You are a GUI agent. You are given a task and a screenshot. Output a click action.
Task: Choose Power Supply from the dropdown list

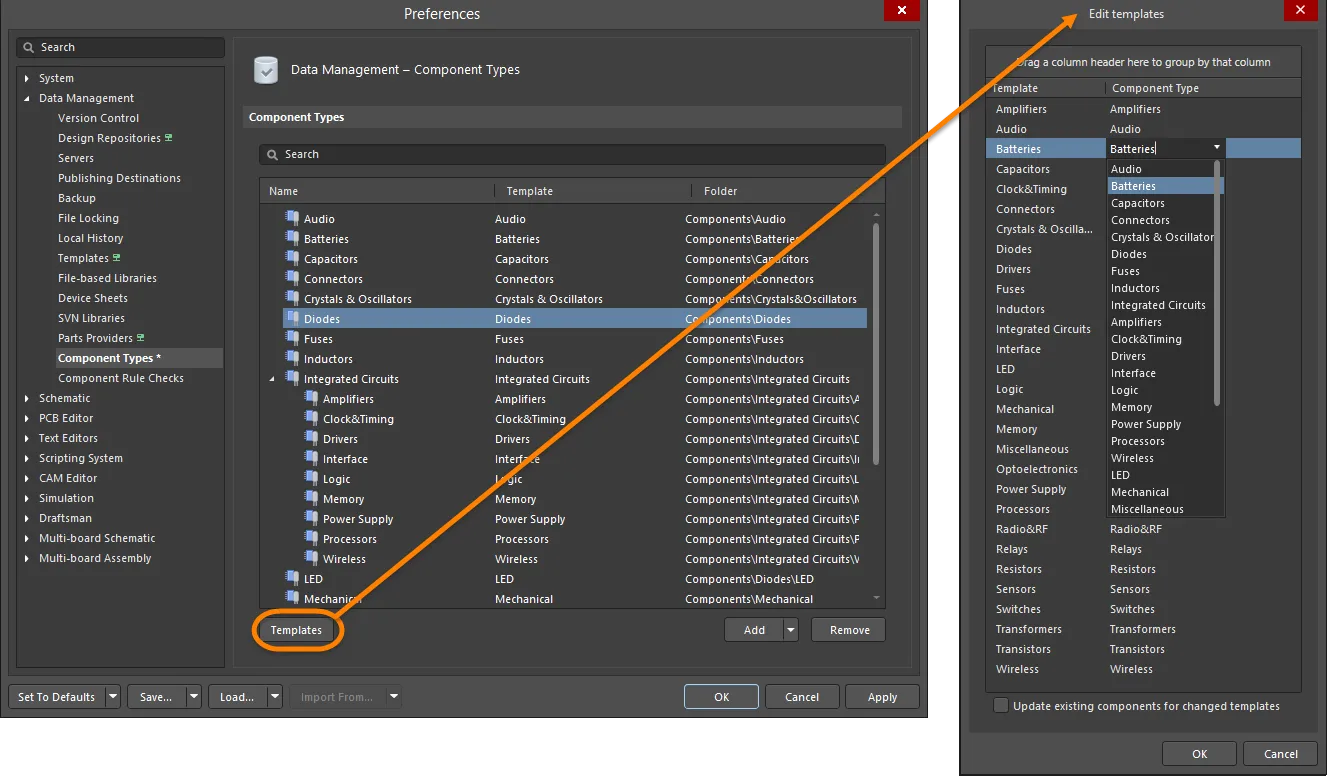(x=1145, y=424)
